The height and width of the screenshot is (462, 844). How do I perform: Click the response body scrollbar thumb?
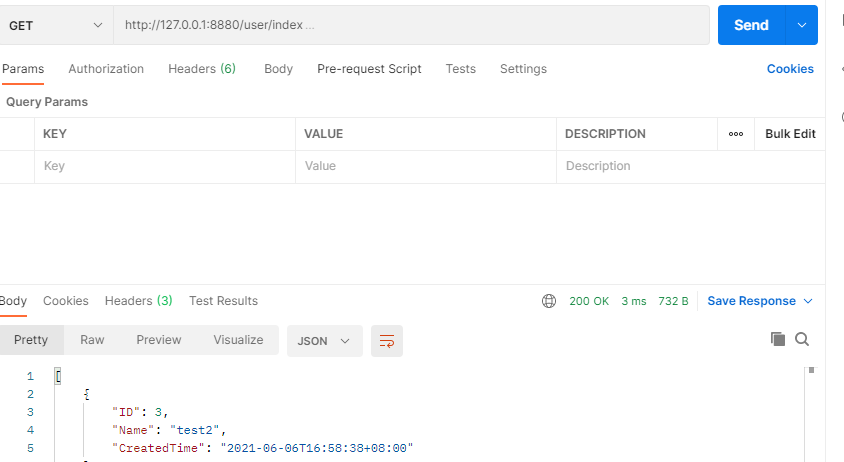tap(811, 370)
